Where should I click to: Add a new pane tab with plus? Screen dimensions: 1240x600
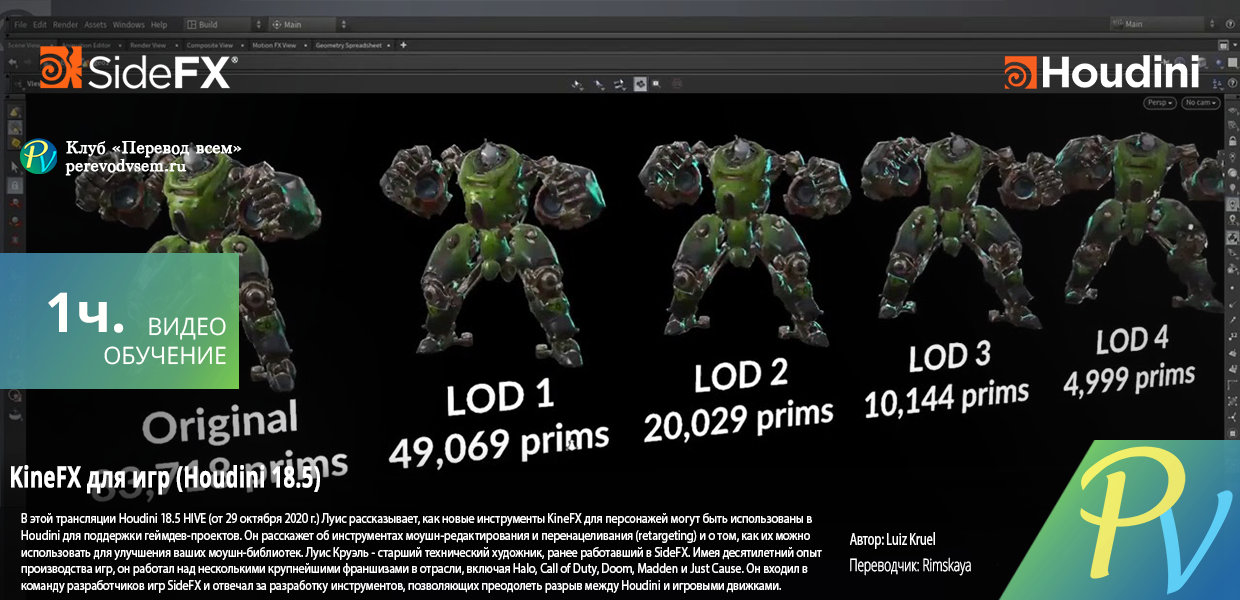click(403, 45)
